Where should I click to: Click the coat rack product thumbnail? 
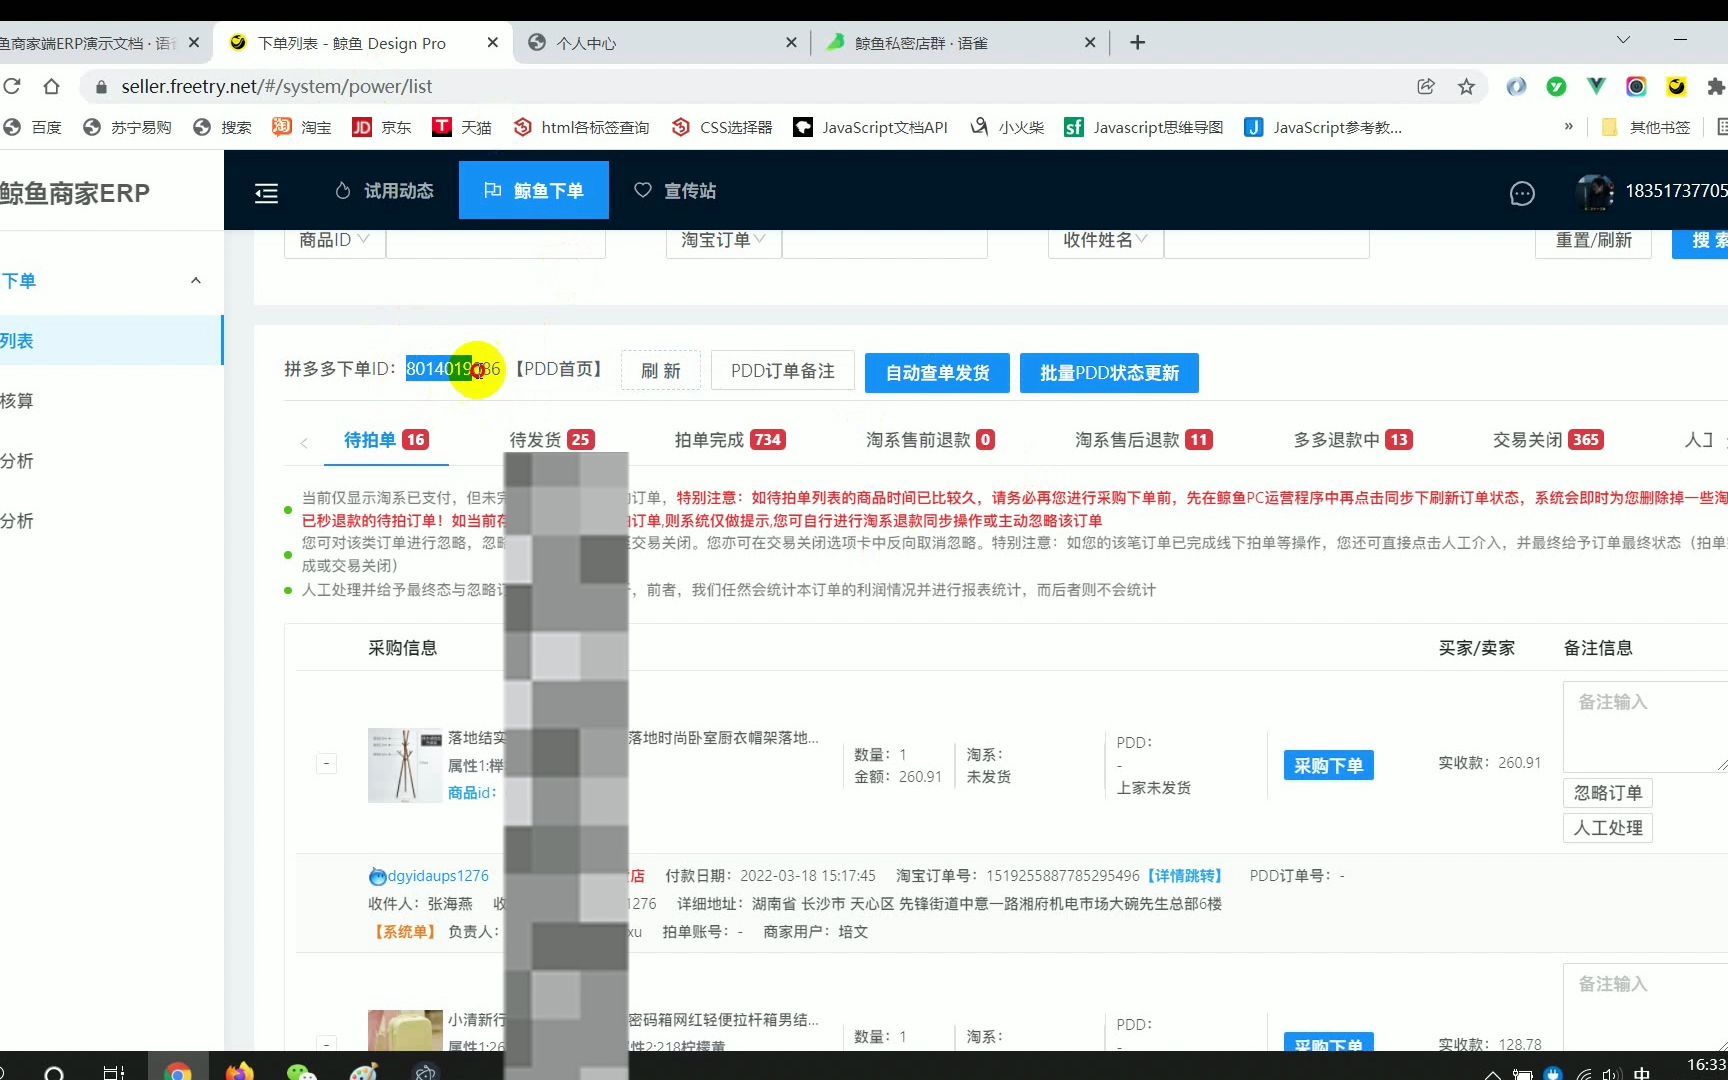click(x=405, y=766)
